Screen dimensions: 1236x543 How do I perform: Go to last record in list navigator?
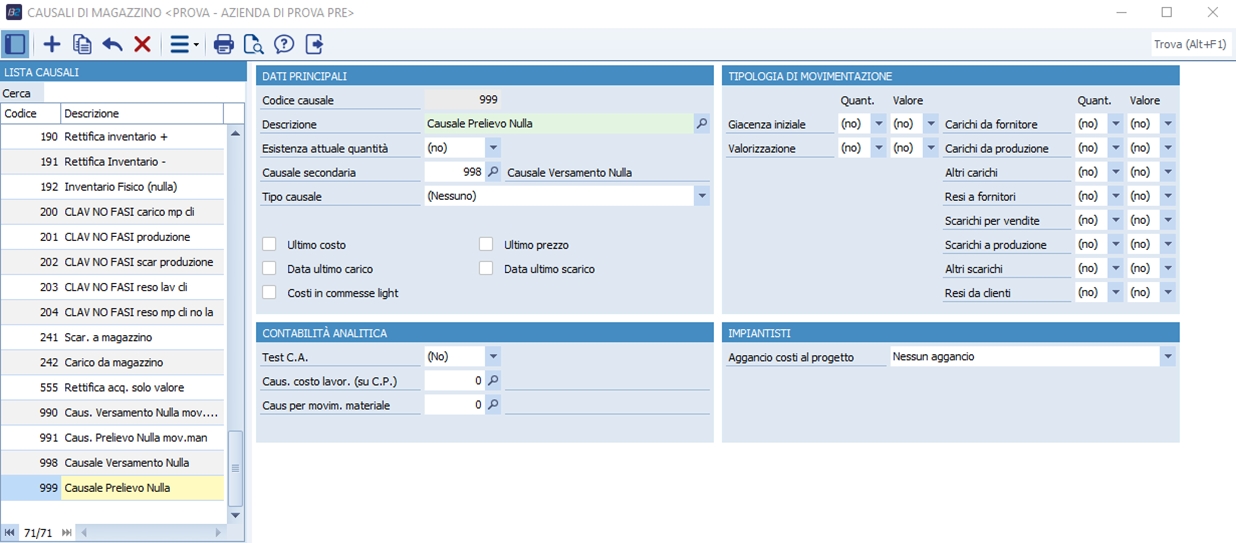(x=67, y=533)
